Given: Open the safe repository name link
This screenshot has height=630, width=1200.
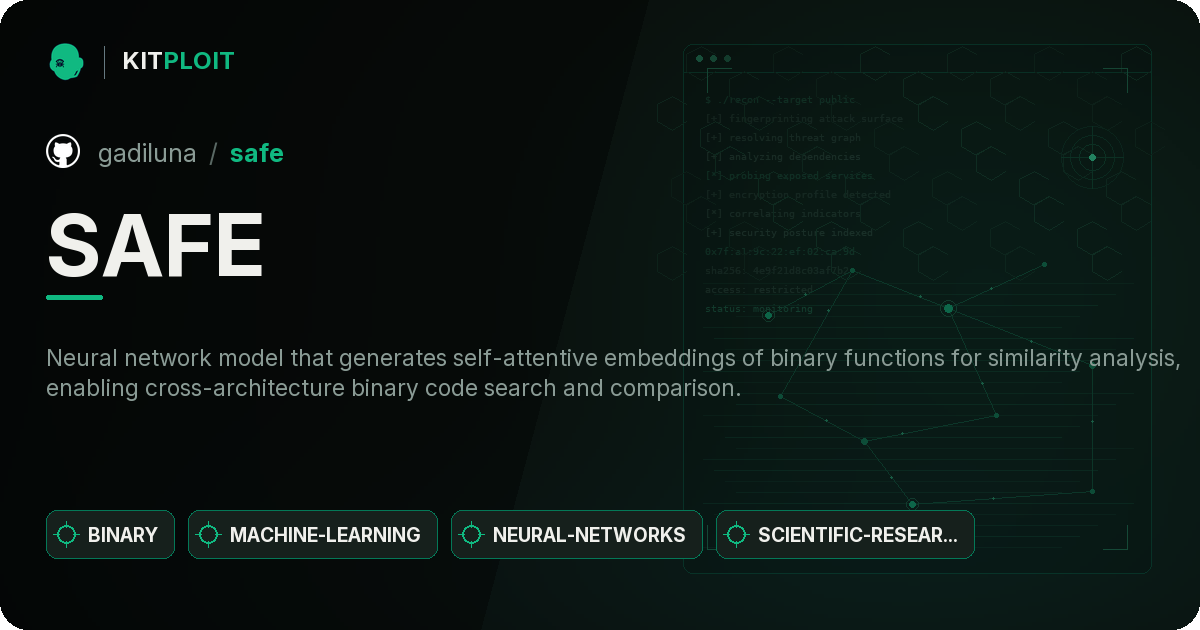Looking at the screenshot, I should coord(257,153).
